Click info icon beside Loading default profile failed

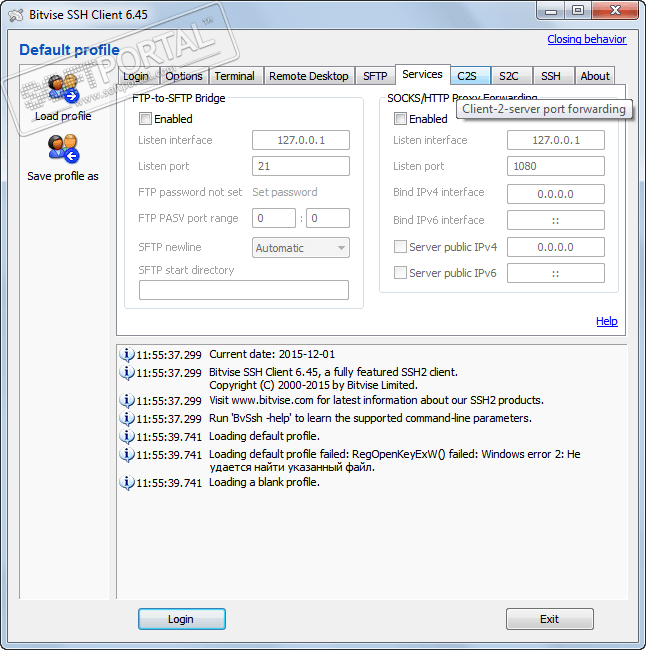[x=127, y=455]
